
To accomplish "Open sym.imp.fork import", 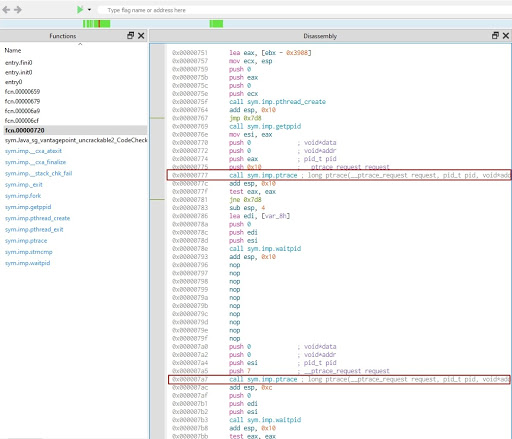I will [23, 196].
